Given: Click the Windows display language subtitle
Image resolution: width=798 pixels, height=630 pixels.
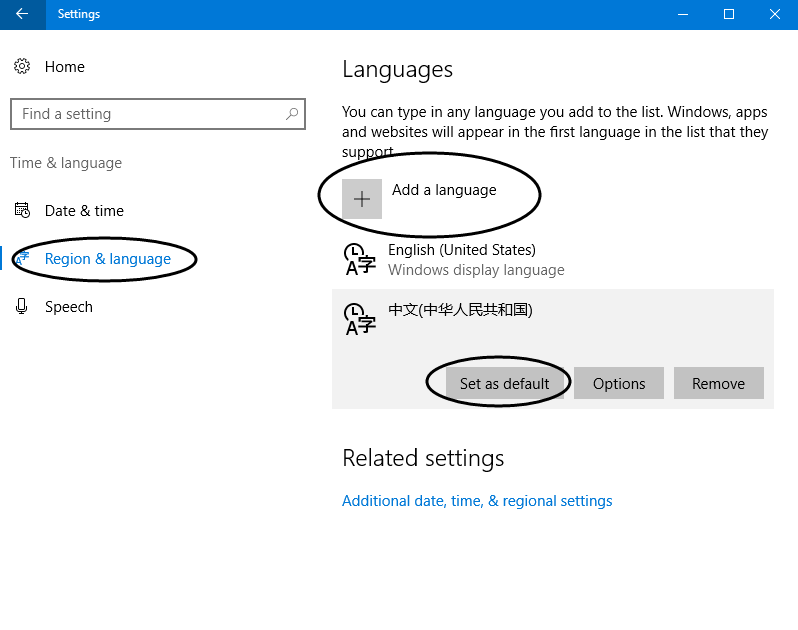Looking at the screenshot, I should click(x=476, y=270).
